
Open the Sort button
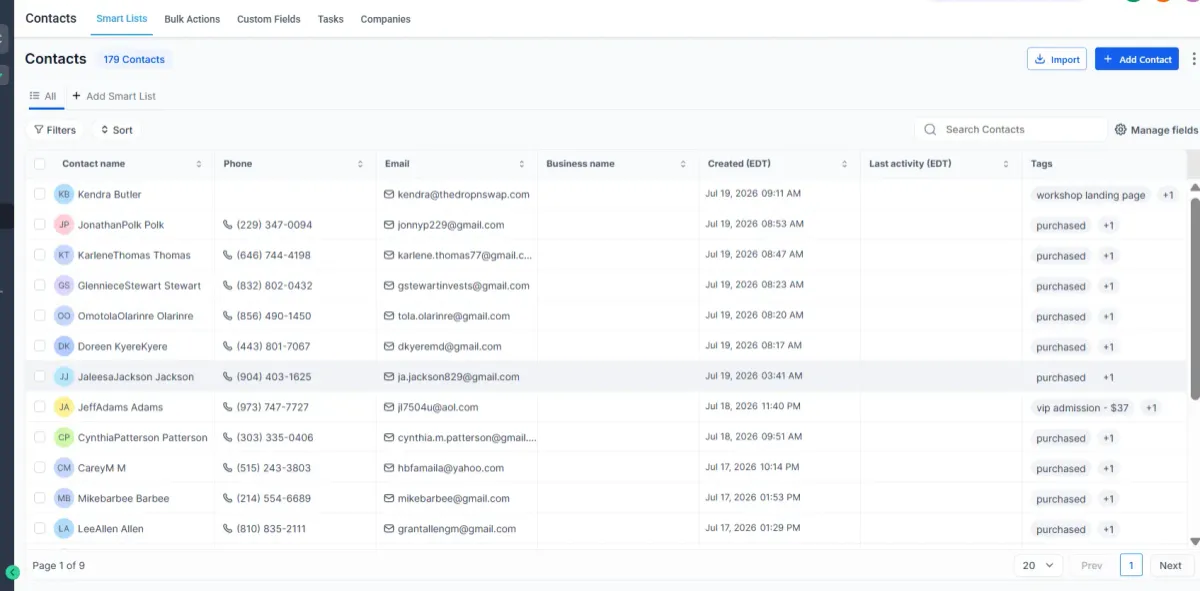117,130
